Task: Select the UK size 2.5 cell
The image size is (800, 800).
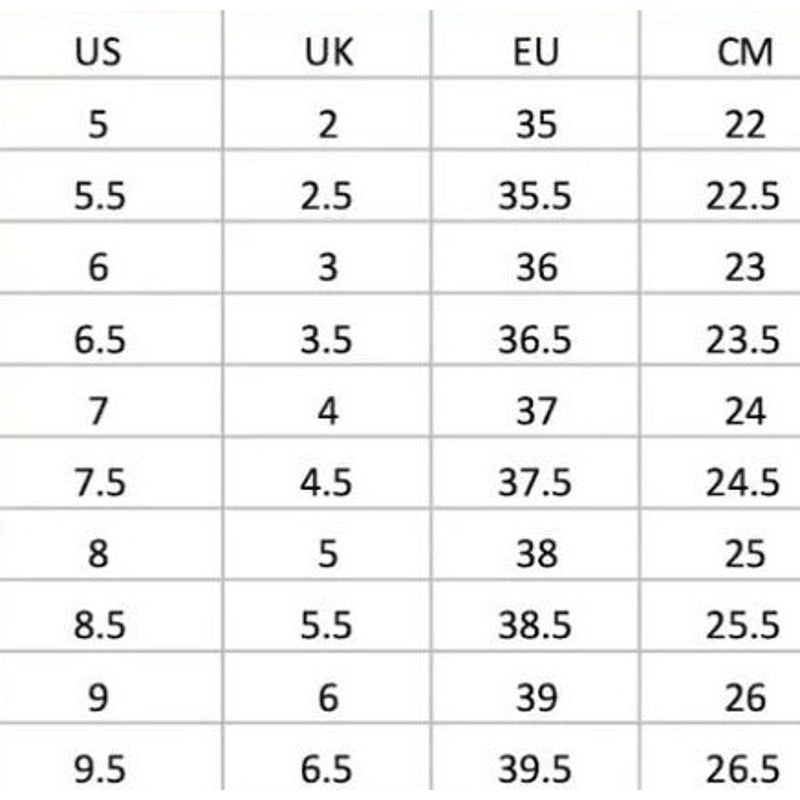Action: (327, 197)
